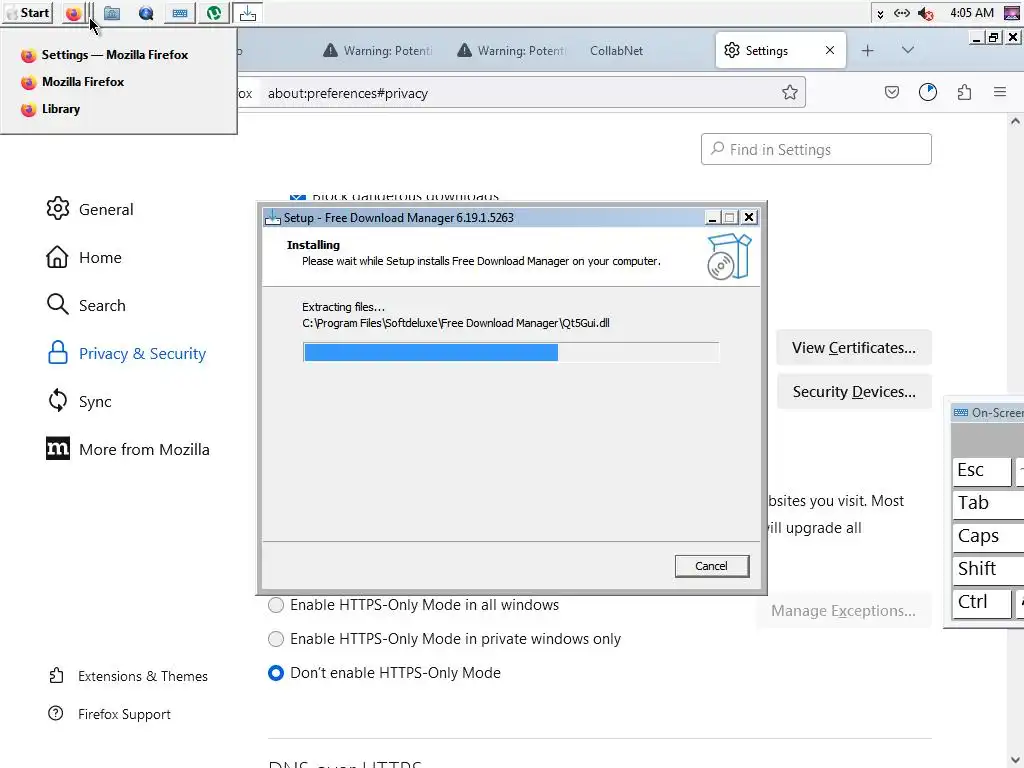Go to Home settings category

tap(84, 257)
